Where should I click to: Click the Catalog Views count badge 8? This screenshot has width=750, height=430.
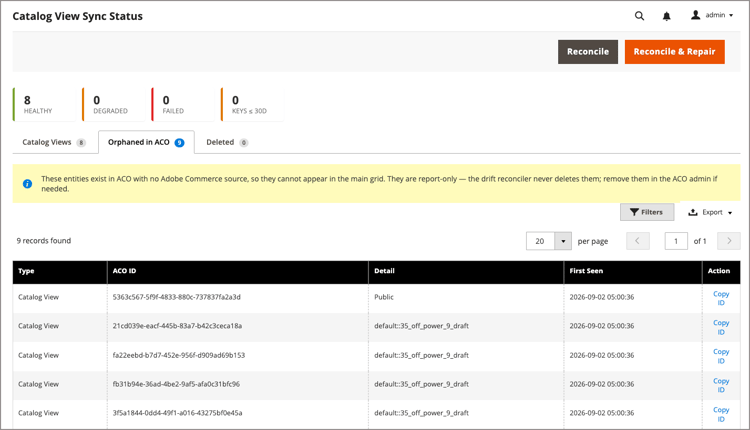(x=81, y=143)
